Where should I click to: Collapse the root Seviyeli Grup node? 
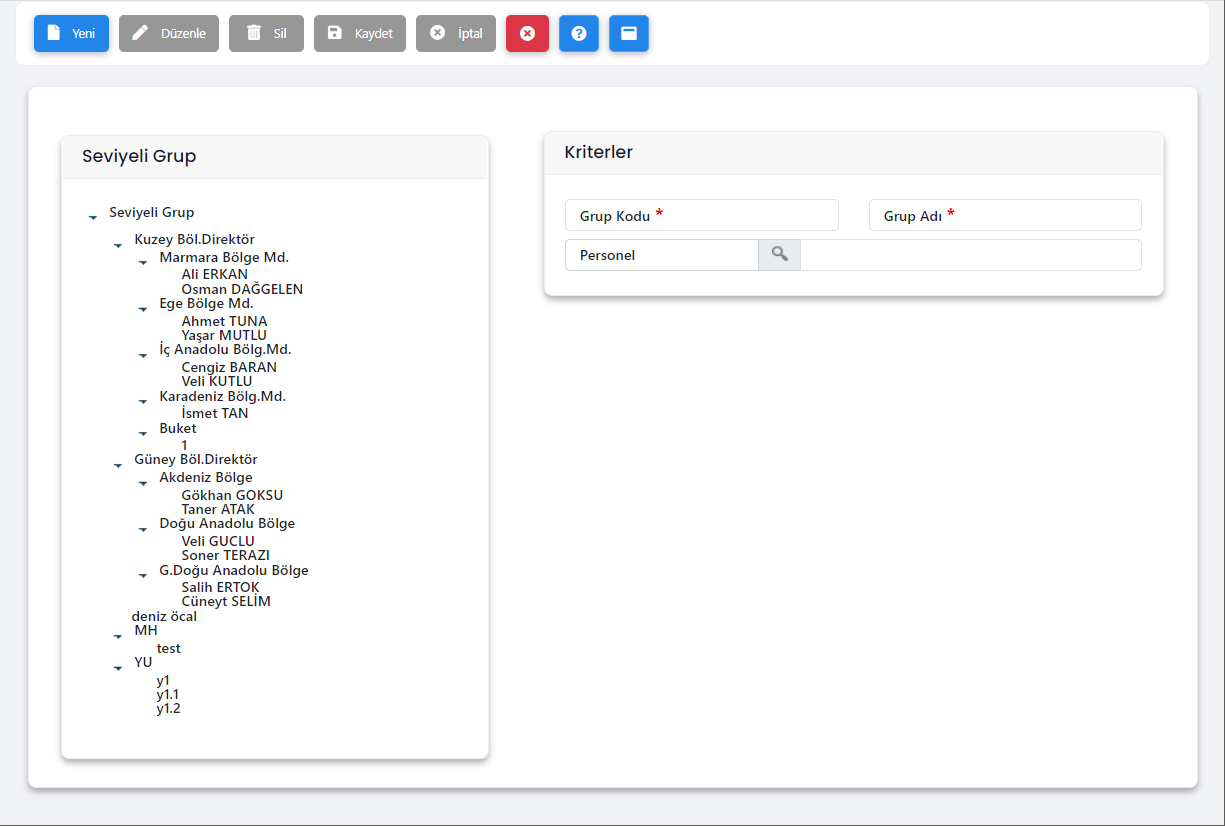[x=93, y=216]
